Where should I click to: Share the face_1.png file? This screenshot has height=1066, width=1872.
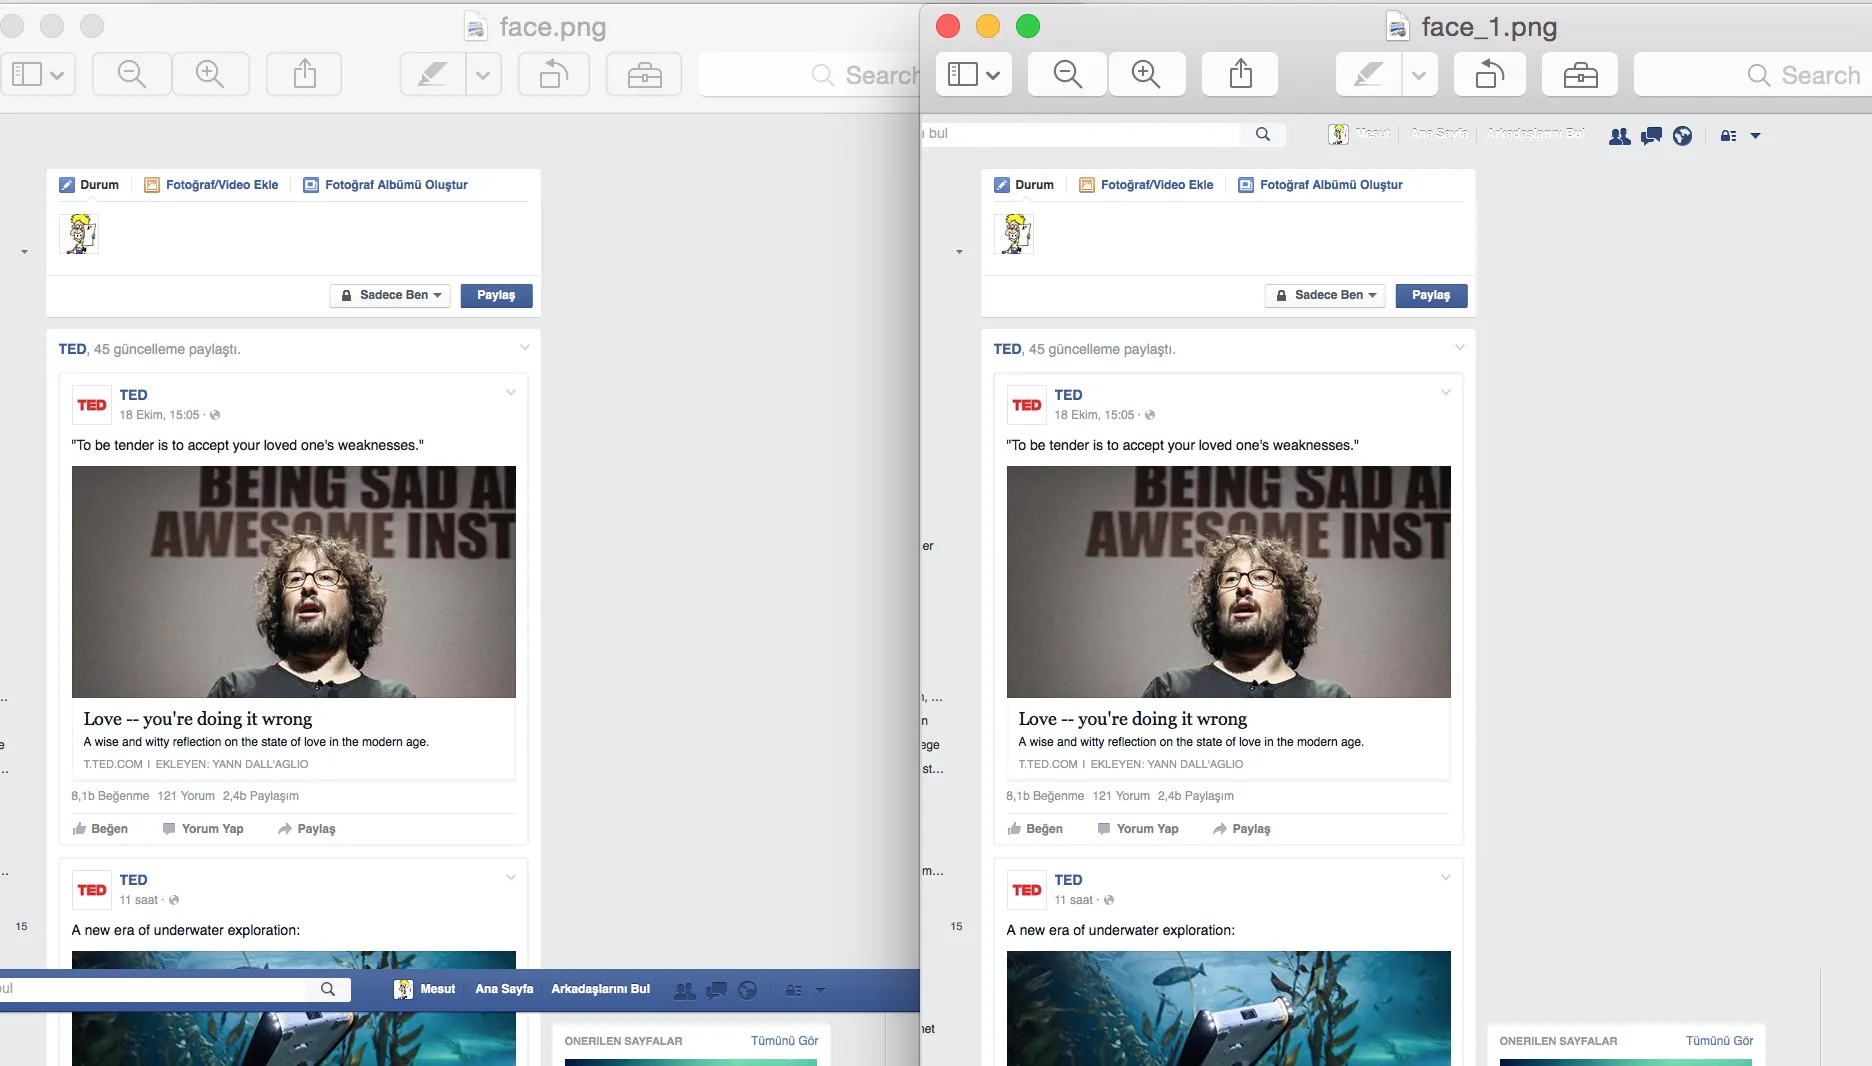tap(1240, 74)
